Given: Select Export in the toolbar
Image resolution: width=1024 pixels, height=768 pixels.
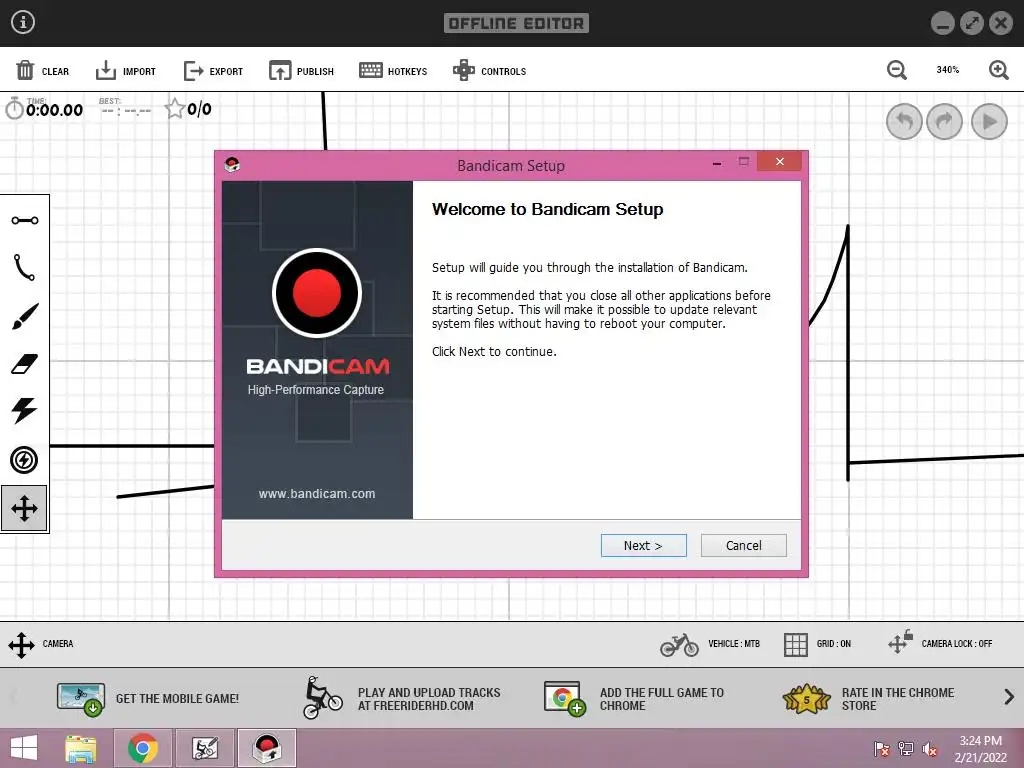Looking at the screenshot, I should coord(213,71).
